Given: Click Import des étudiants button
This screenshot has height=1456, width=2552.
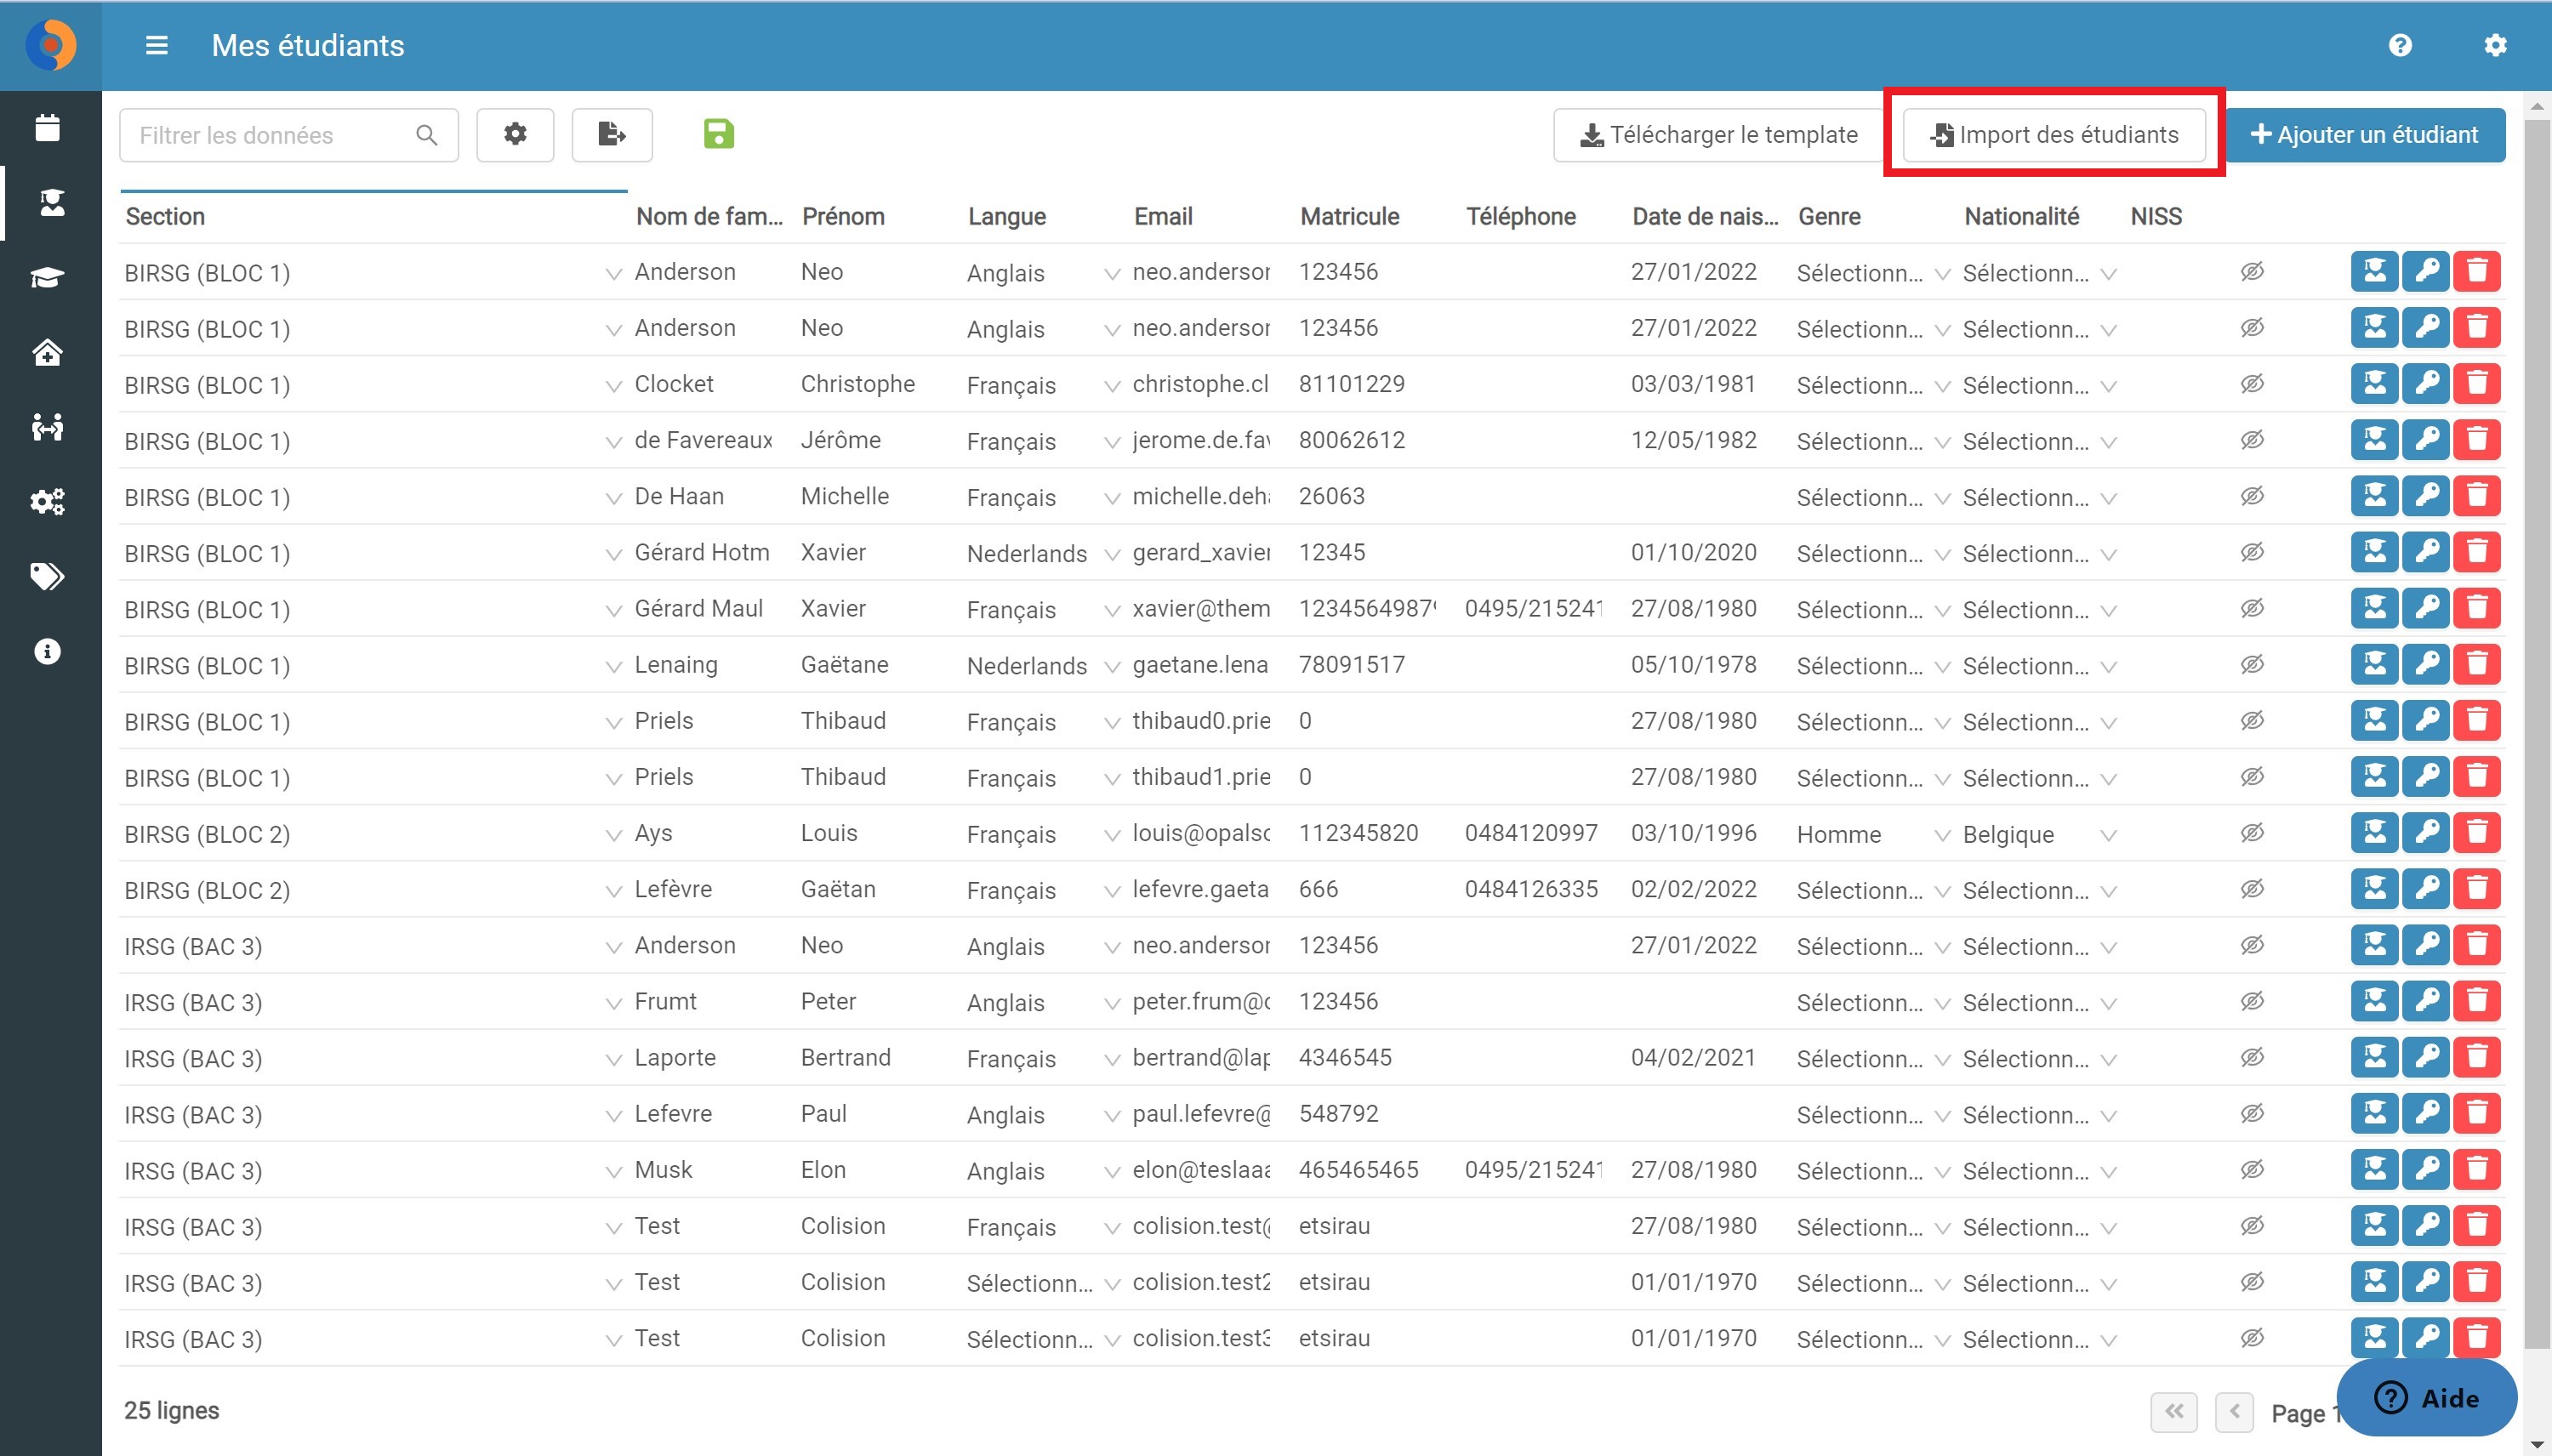Looking at the screenshot, I should tap(2054, 134).
